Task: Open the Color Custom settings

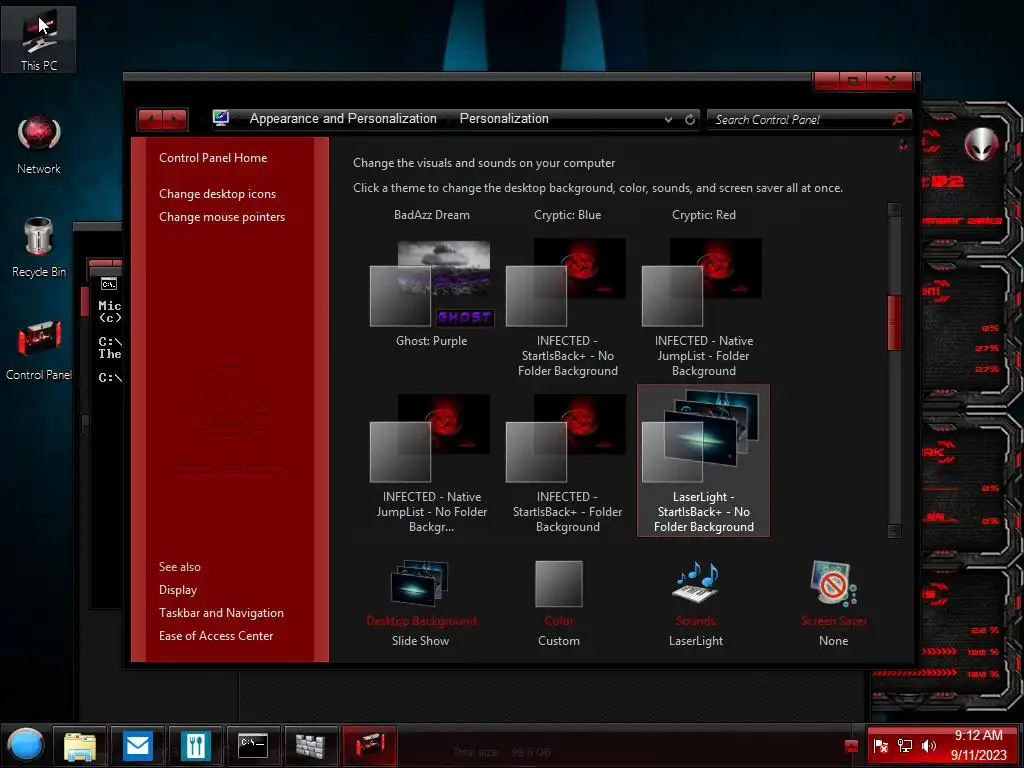Action: (558, 603)
